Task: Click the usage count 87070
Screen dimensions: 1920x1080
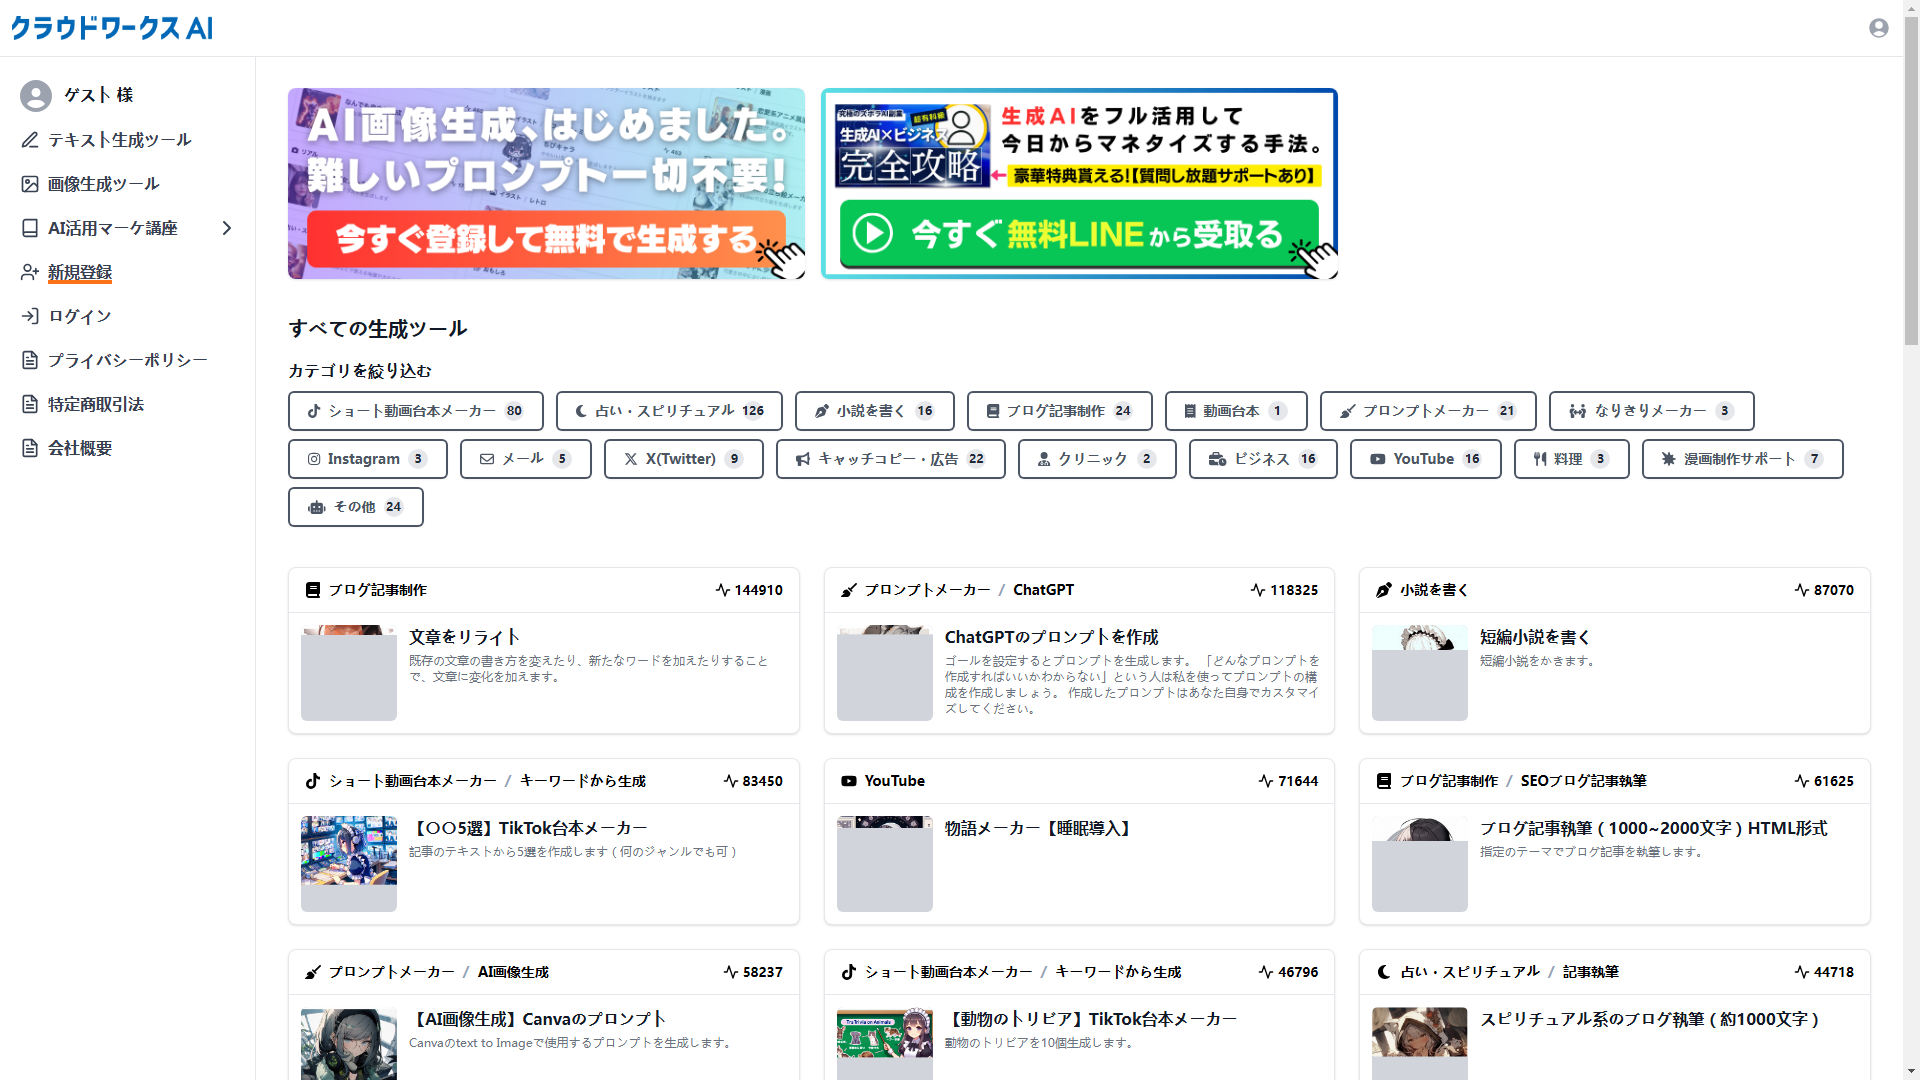Action: [1833, 590]
